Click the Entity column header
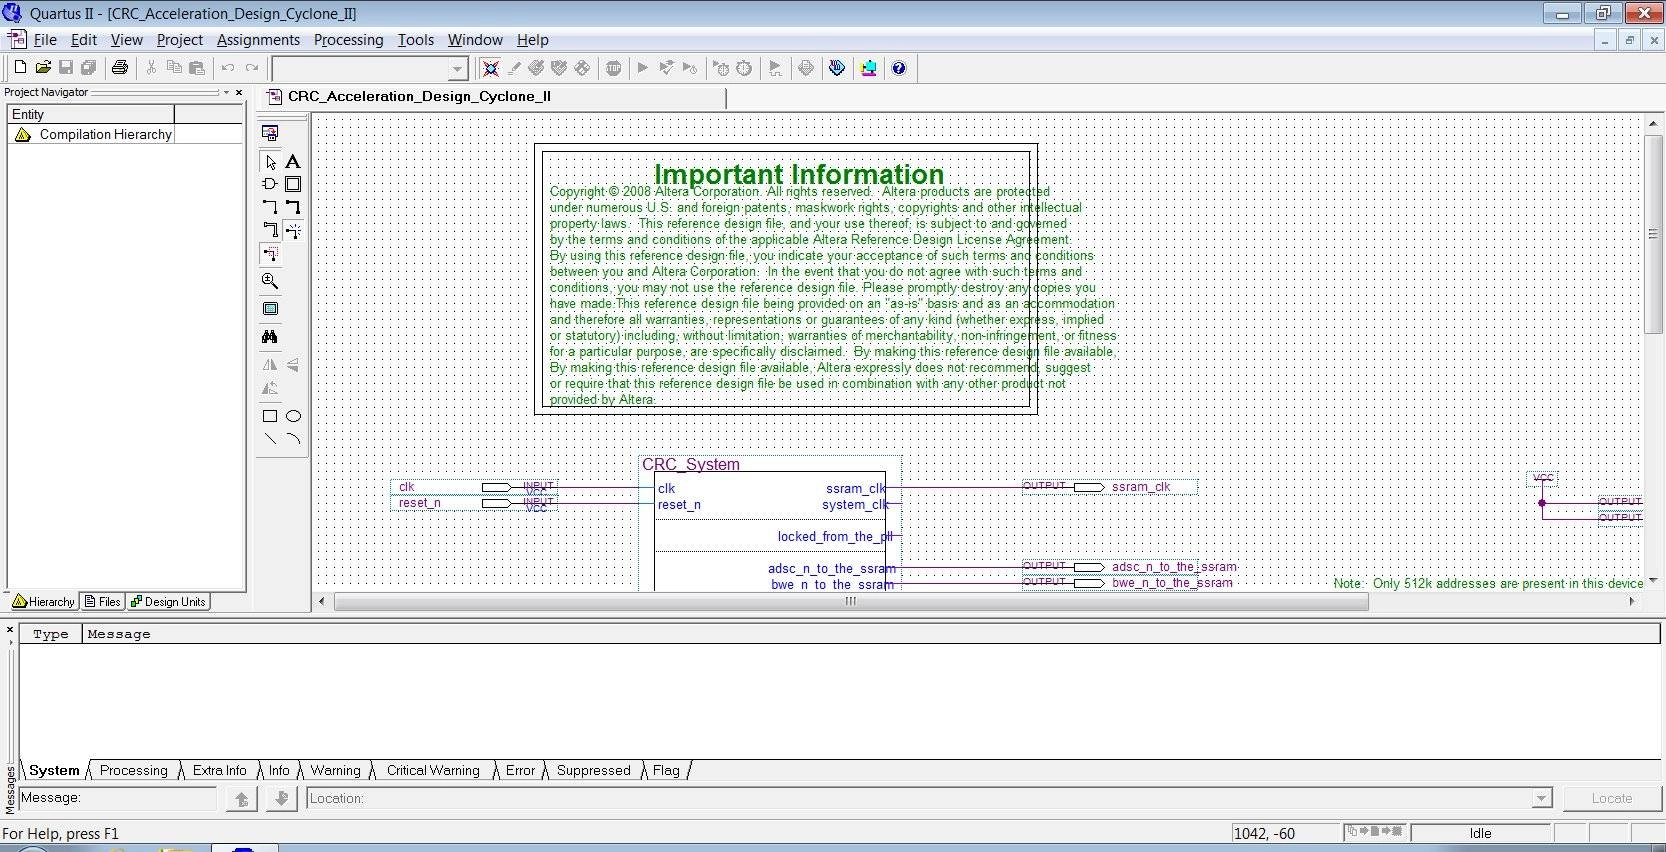 tap(91, 114)
